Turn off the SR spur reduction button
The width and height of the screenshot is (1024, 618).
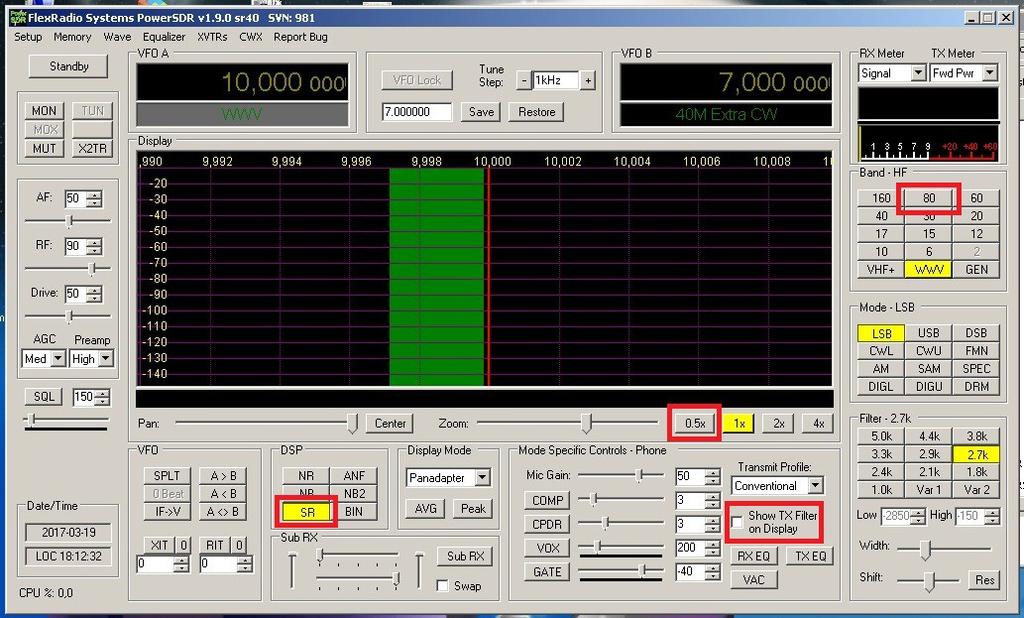tap(307, 512)
